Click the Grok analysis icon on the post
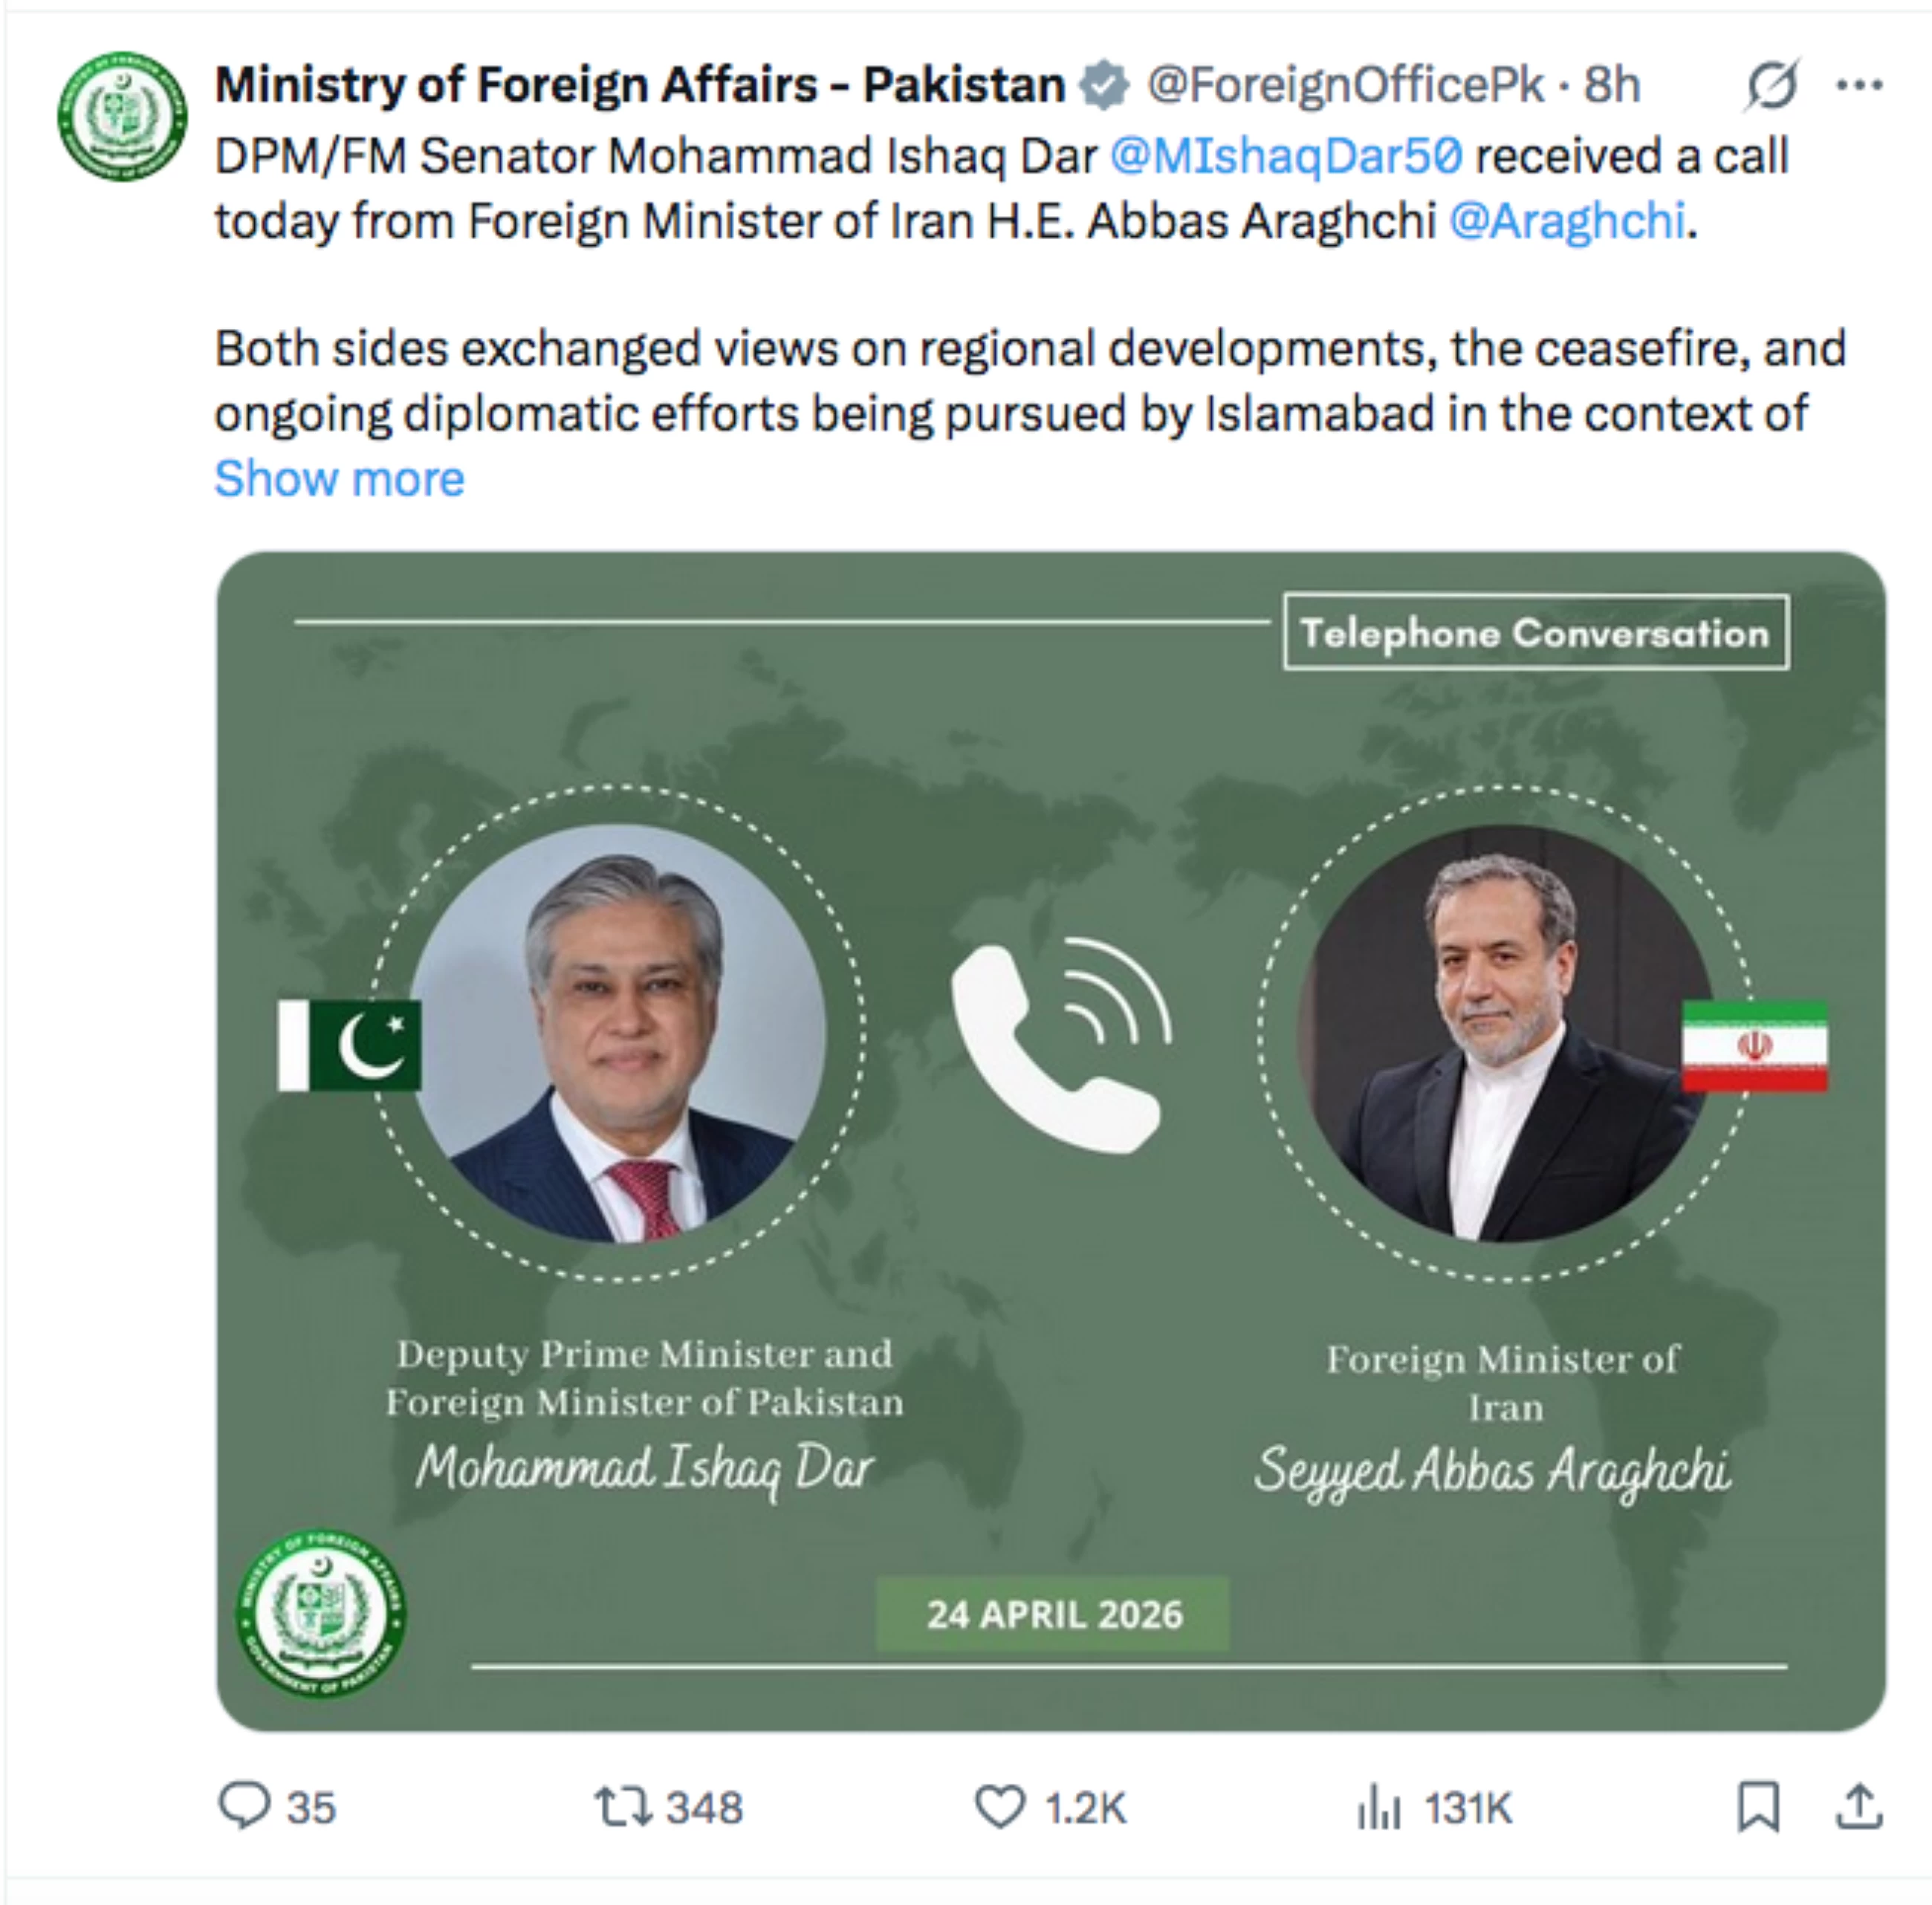Viewport: 1932px width, 1905px height. pos(1774,85)
